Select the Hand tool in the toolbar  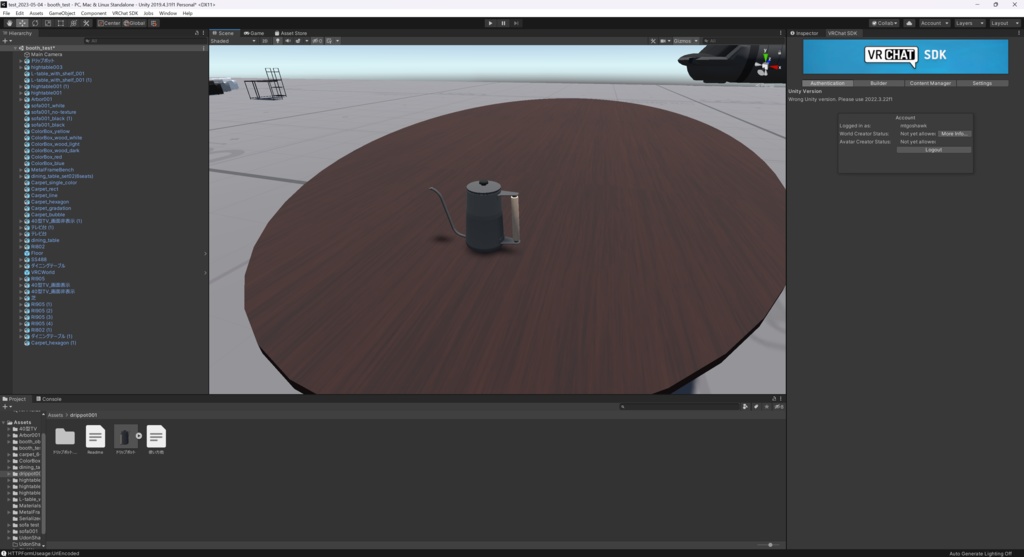9,23
